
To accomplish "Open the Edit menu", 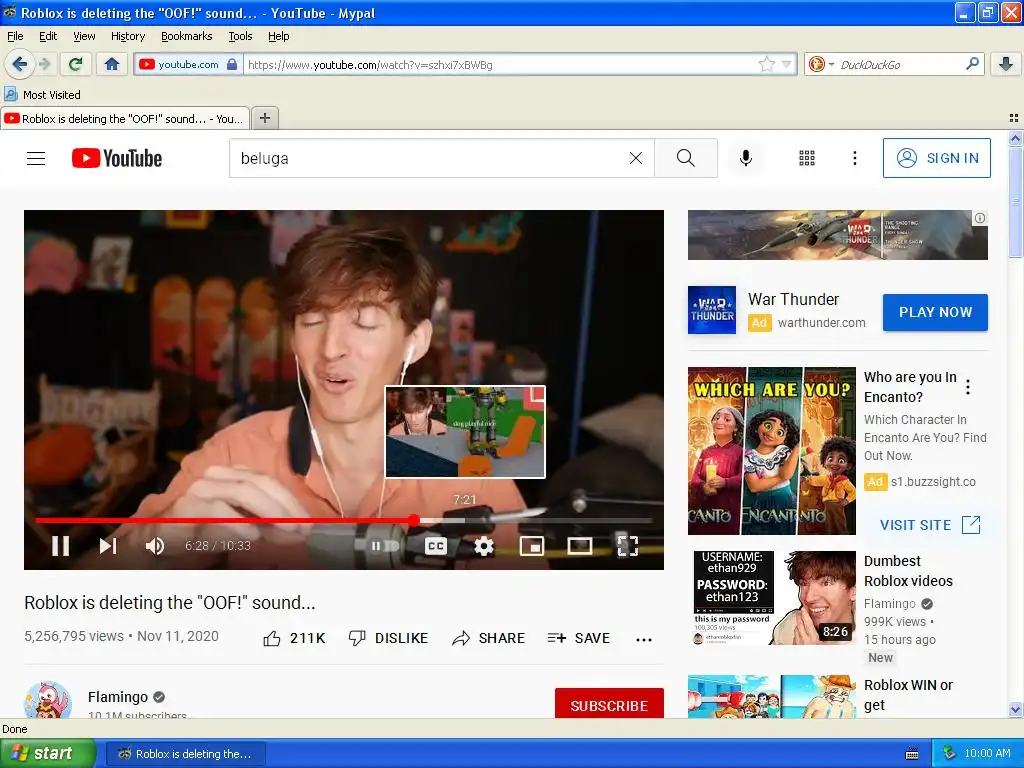I will (x=48, y=36).
